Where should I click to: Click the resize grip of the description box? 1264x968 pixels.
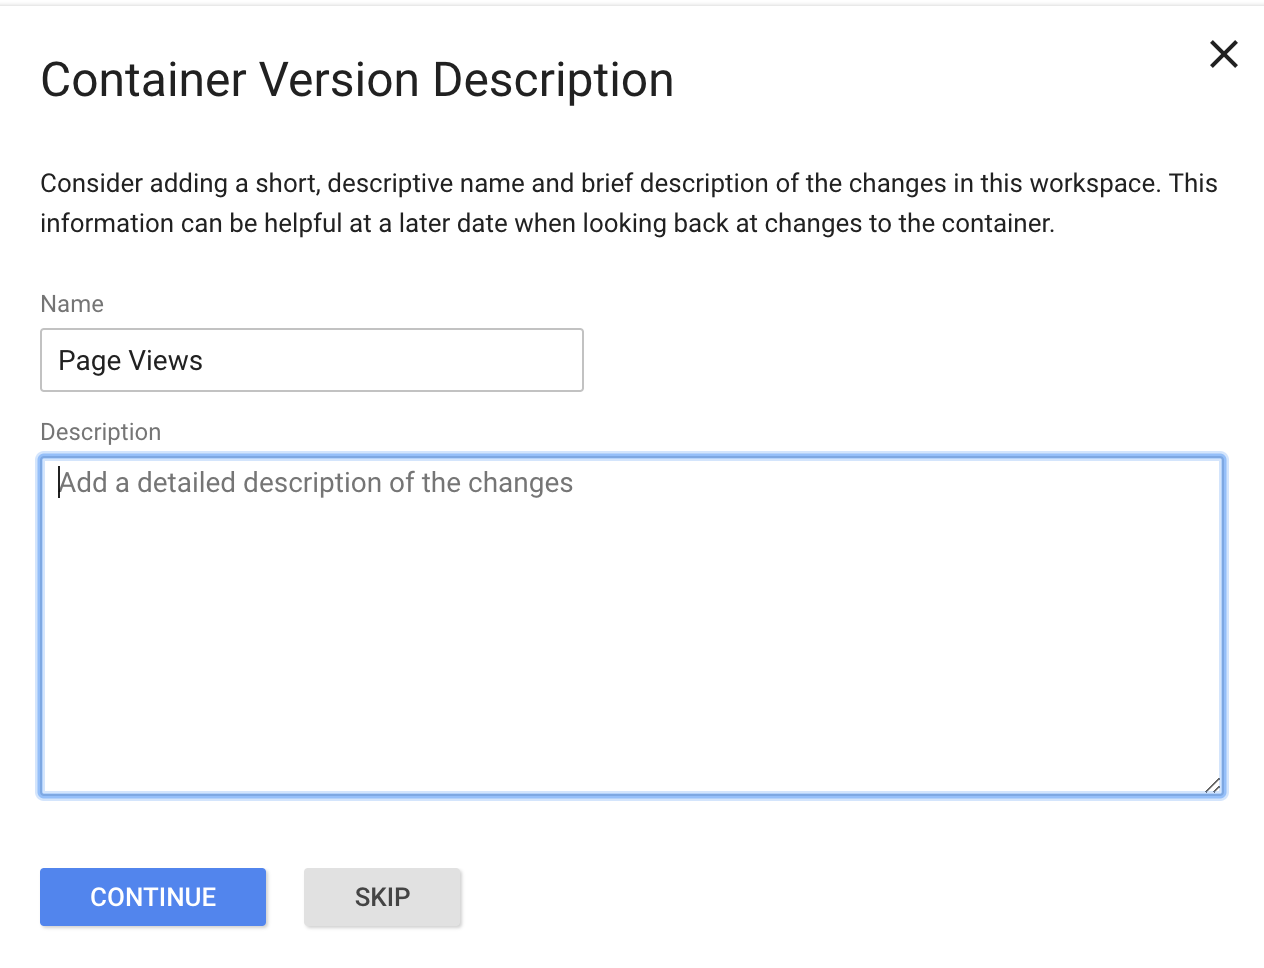1212,785
